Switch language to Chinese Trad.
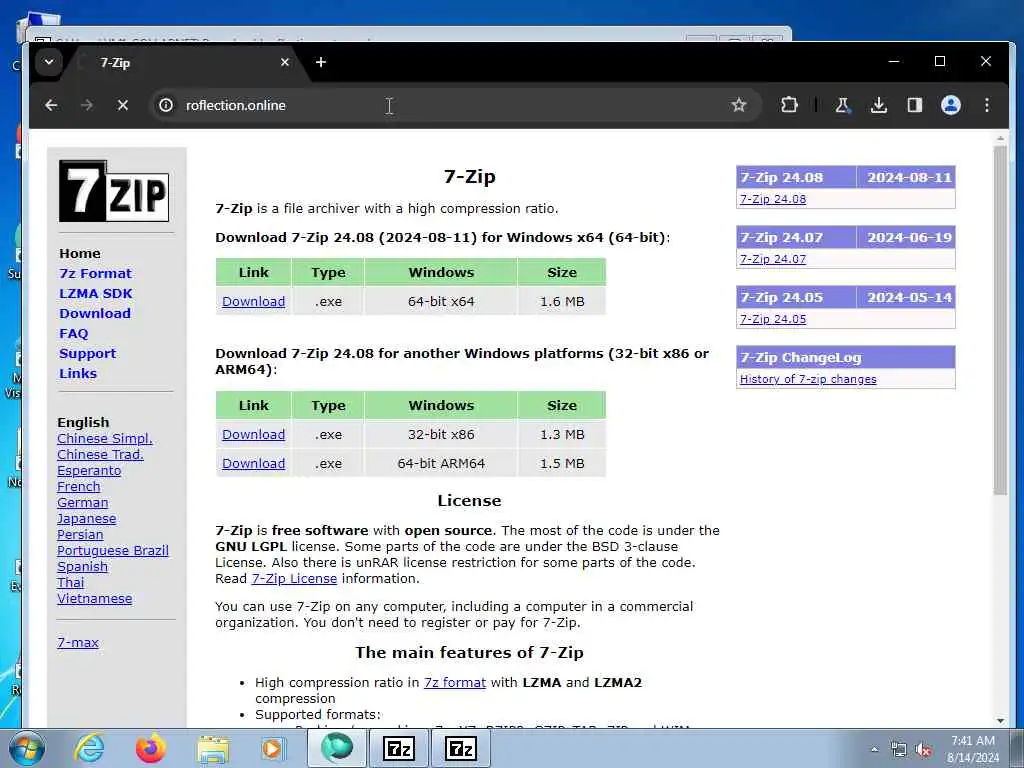Image resolution: width=1024 pixels, height=768 pixels. pyautogui.click(x=100, y=455)
